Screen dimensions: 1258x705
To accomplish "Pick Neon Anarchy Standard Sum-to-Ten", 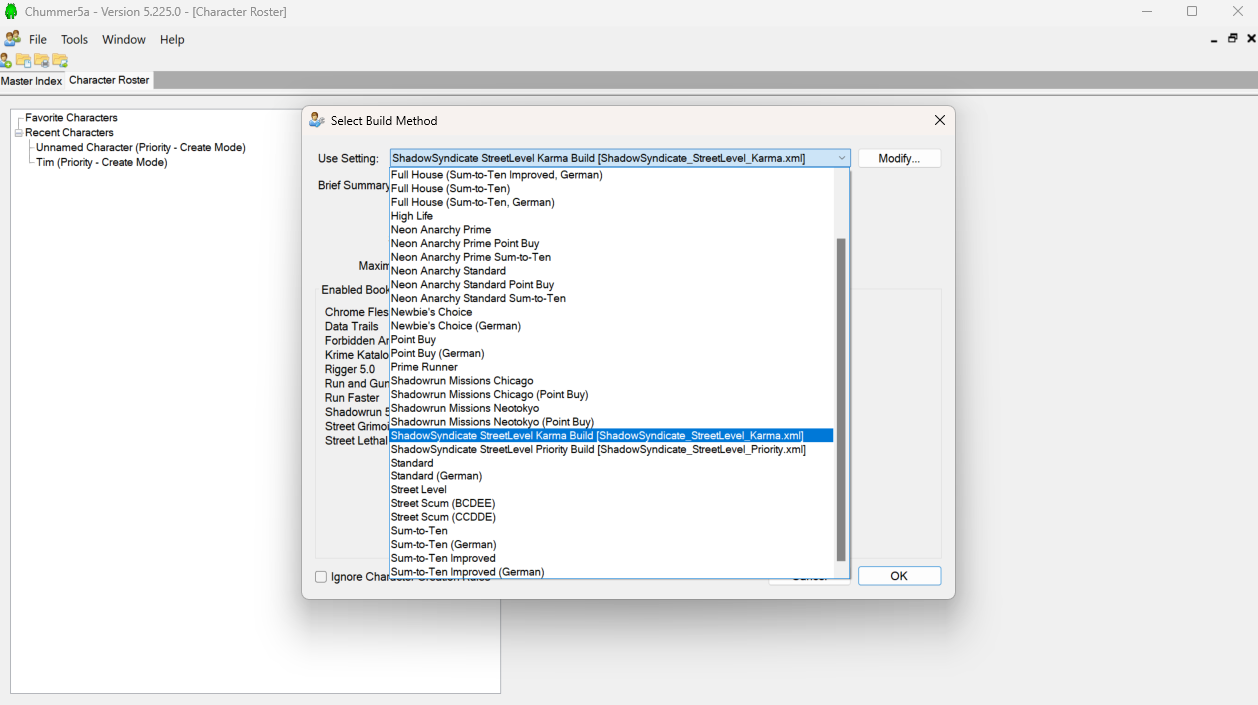I will 611,299.
